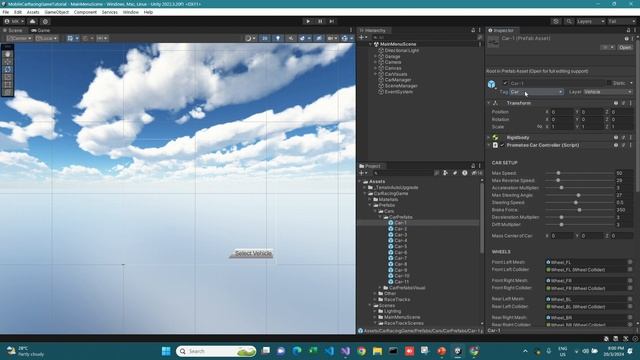This screenshot has width=640, height=360.
Task: Expand the Garage object in Hierarchy
Action: coord(376,56)
